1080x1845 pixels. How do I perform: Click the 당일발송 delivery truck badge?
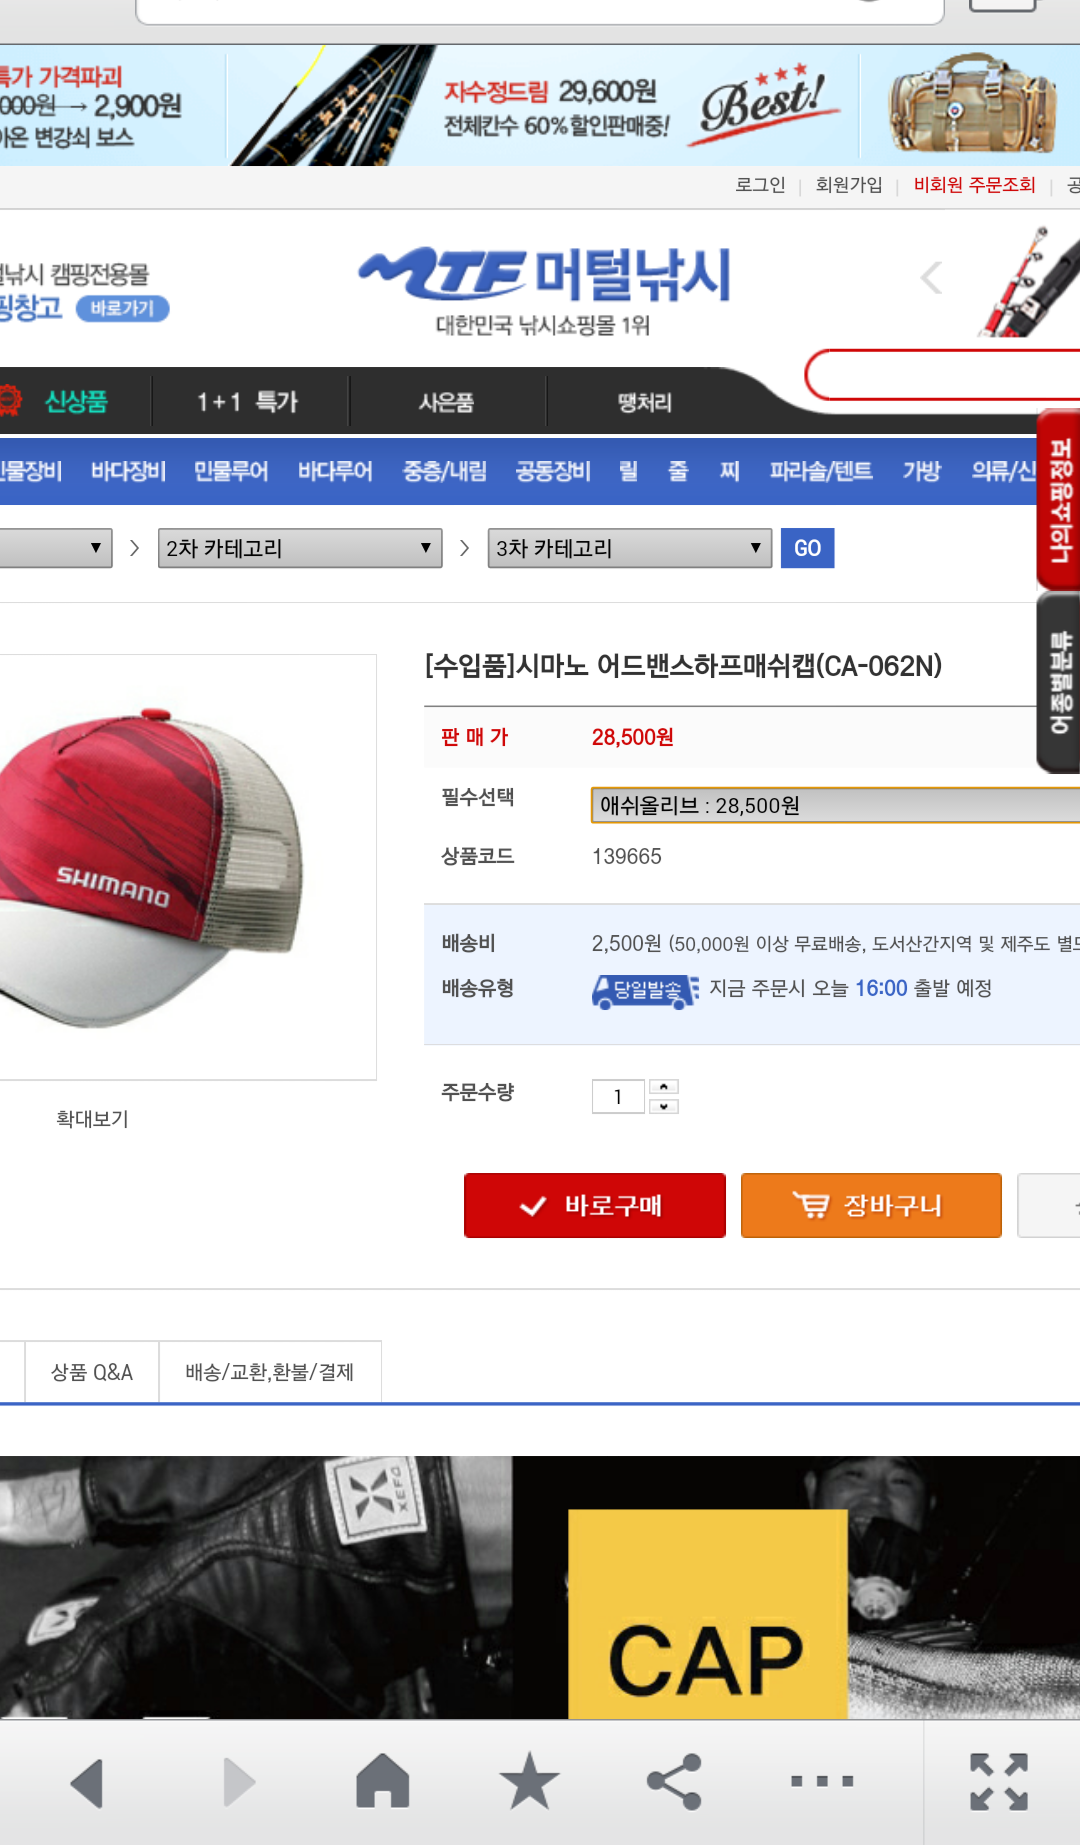coord(645,990)
